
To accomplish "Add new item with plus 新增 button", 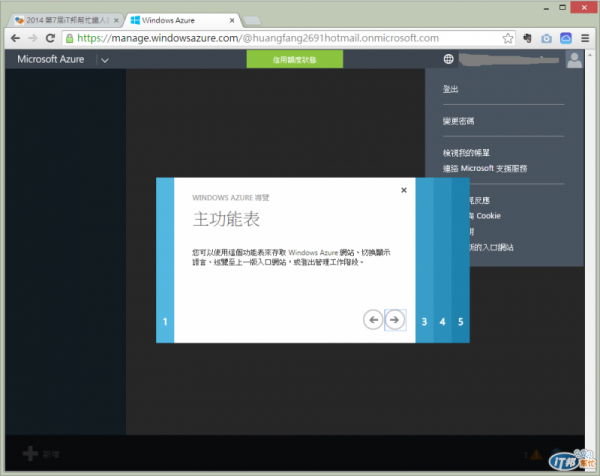I will [x=41, y=454].
